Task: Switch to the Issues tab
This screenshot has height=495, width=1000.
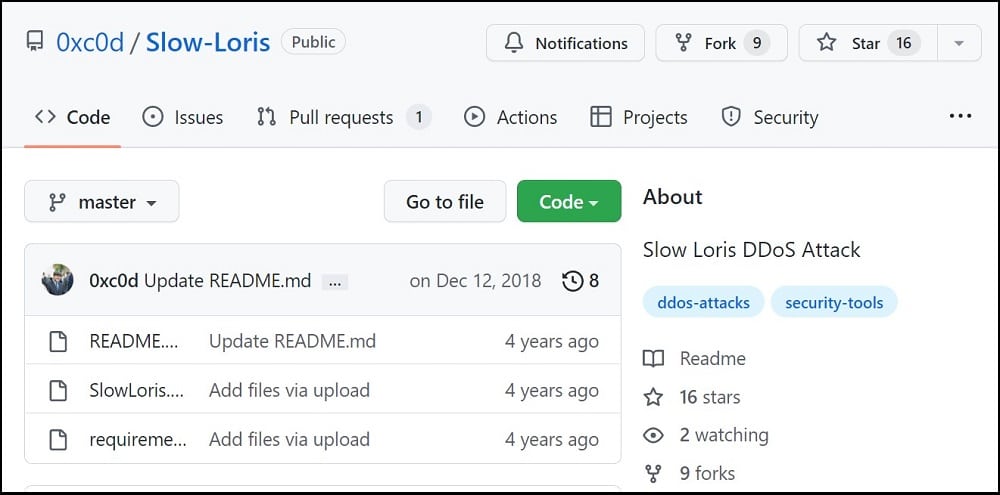Action: [x=182, y=117]
